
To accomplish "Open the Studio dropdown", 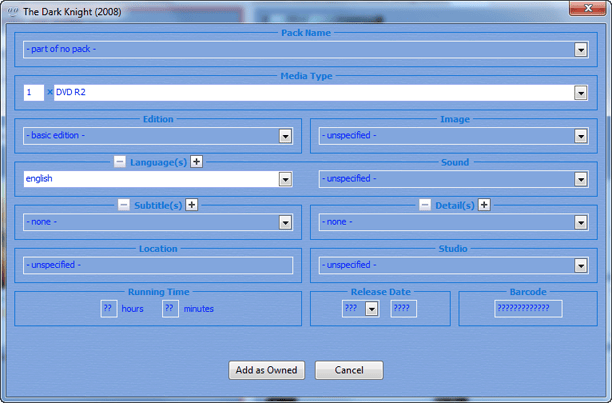I will click(581, 266).
